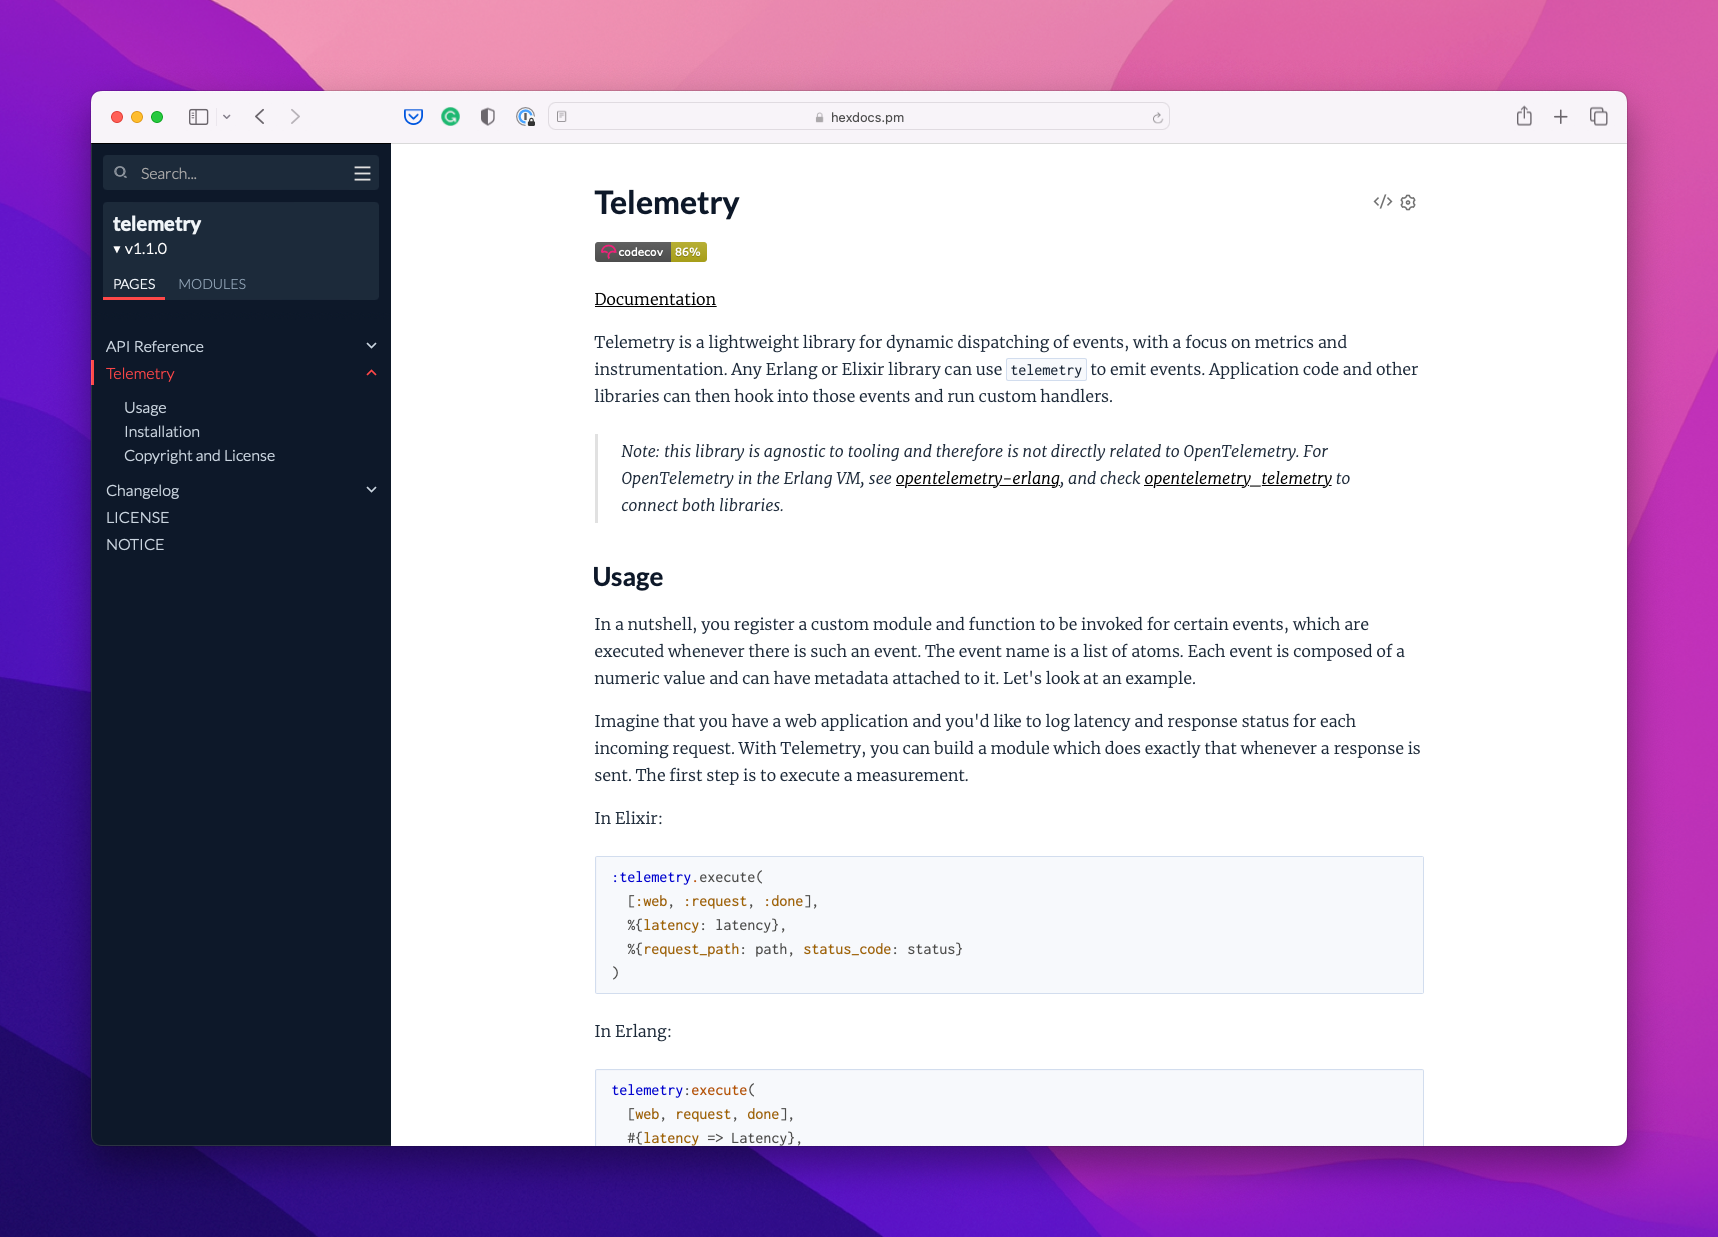The height and width of the screenshot is (1237, 1718).
Task: Open the v1.1.0 version dropdown
Action: click(x=140, y=249)
